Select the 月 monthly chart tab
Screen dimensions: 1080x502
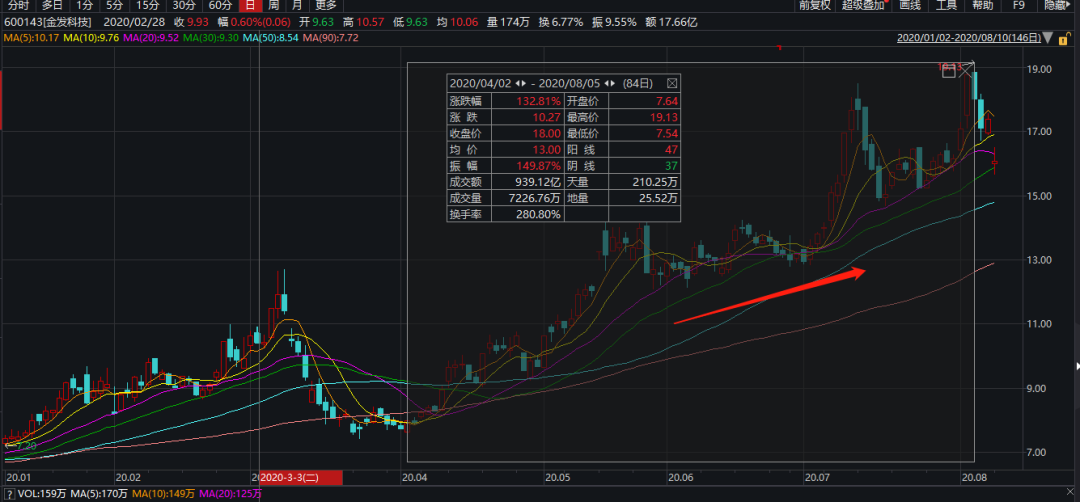tap(297, 5)
